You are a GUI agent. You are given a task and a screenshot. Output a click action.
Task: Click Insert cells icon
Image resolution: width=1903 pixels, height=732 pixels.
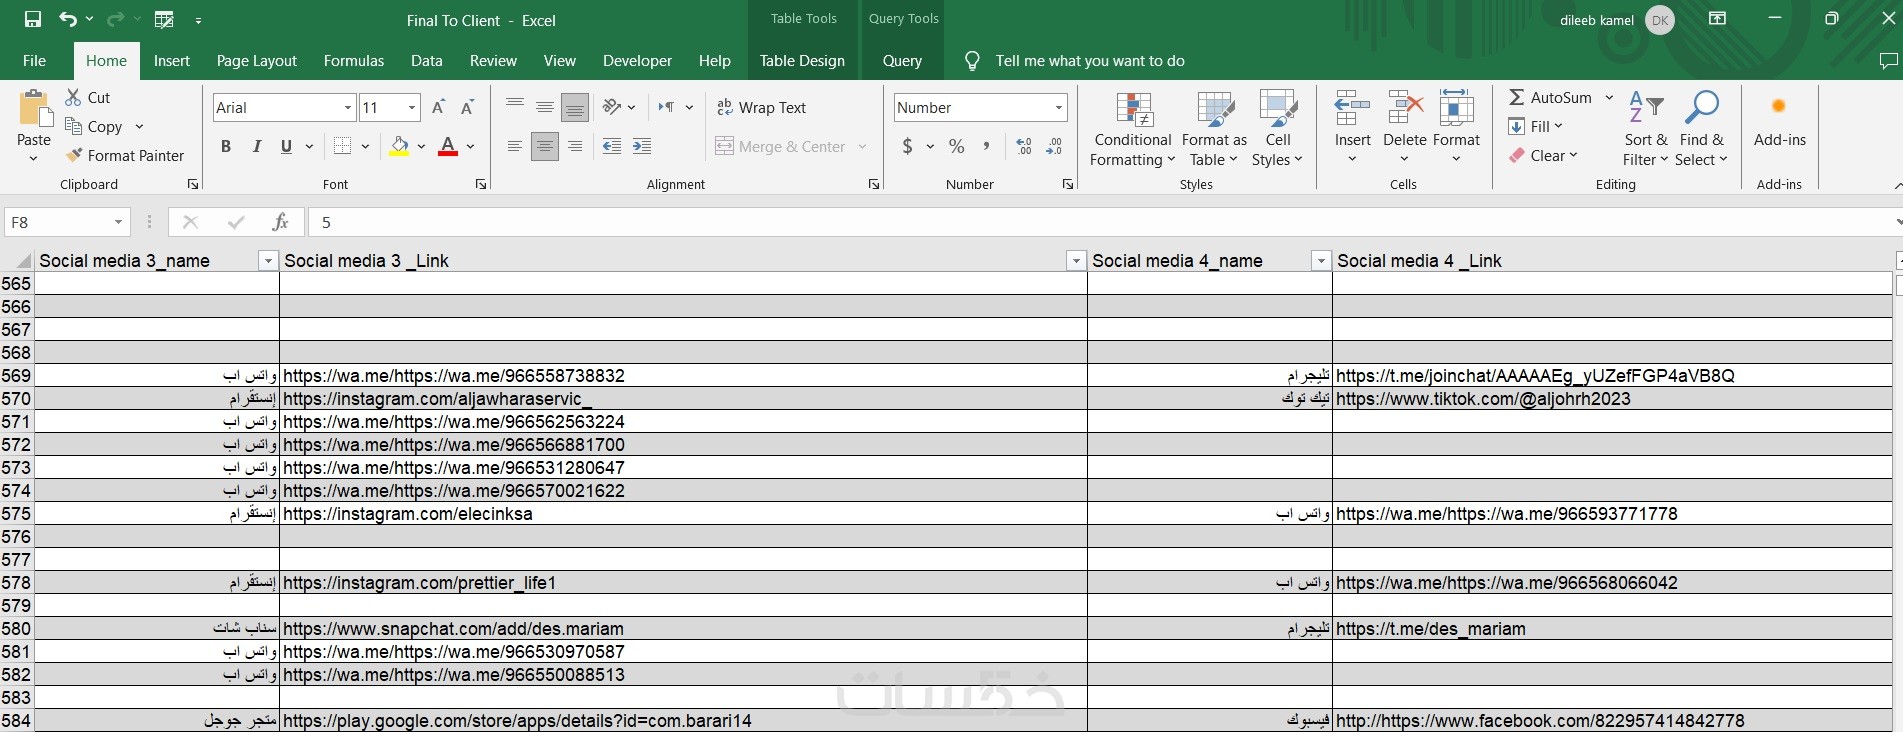1352,107
